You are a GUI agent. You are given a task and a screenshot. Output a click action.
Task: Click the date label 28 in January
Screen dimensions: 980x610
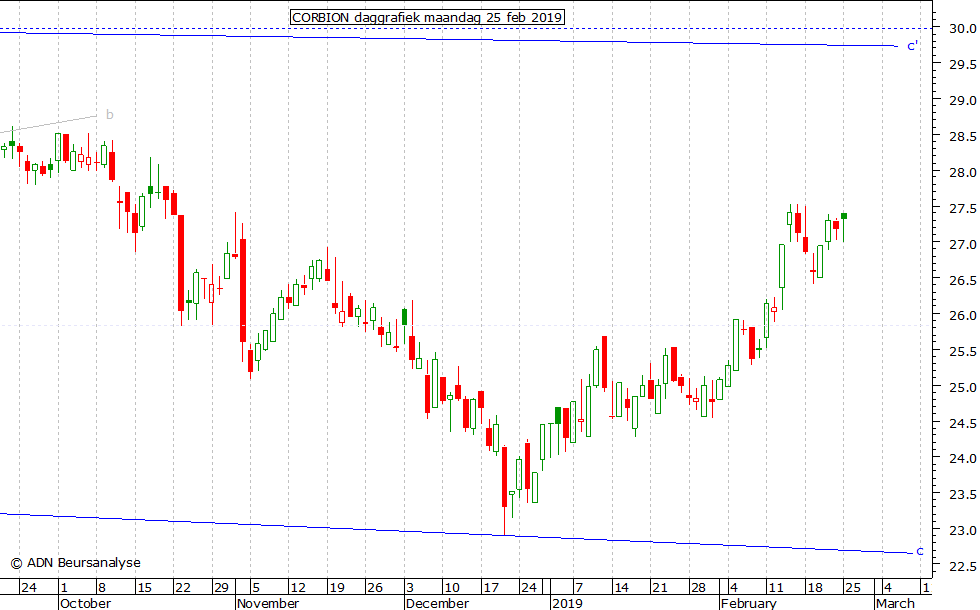click(x=698, y=588)
